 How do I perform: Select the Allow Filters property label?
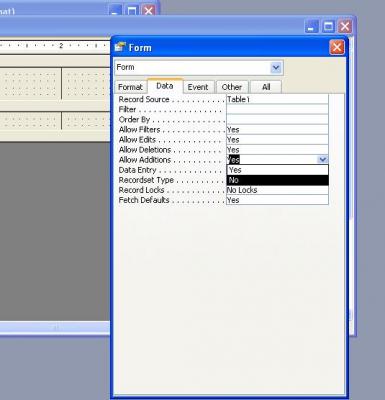(139, 129)
